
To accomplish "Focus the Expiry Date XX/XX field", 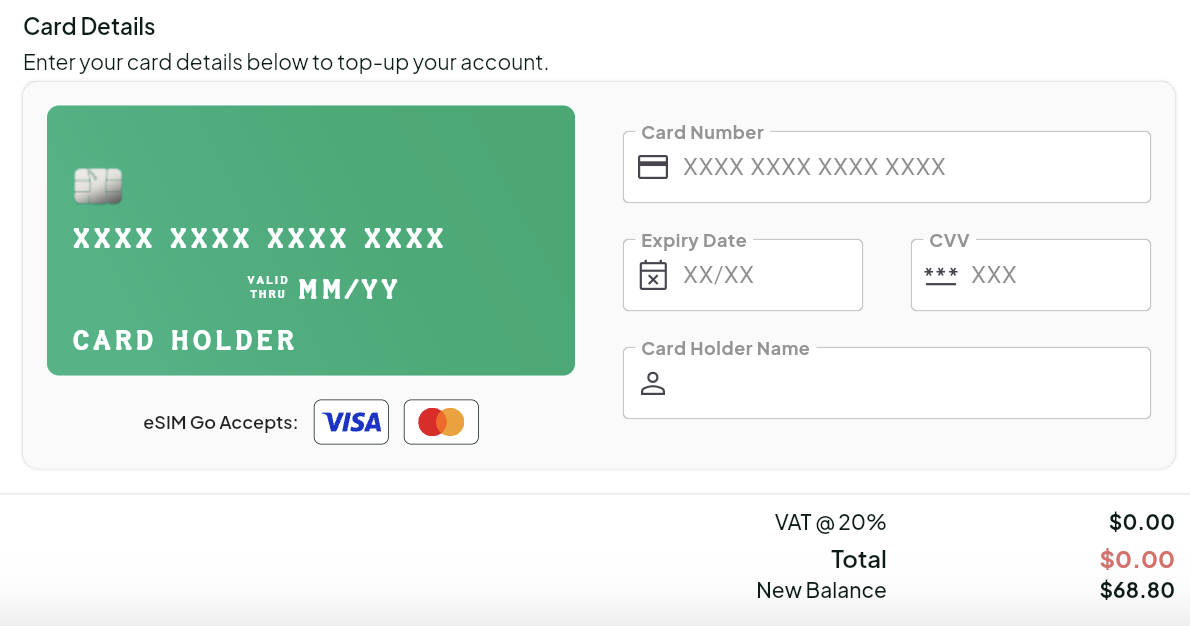I will point(742,275).
